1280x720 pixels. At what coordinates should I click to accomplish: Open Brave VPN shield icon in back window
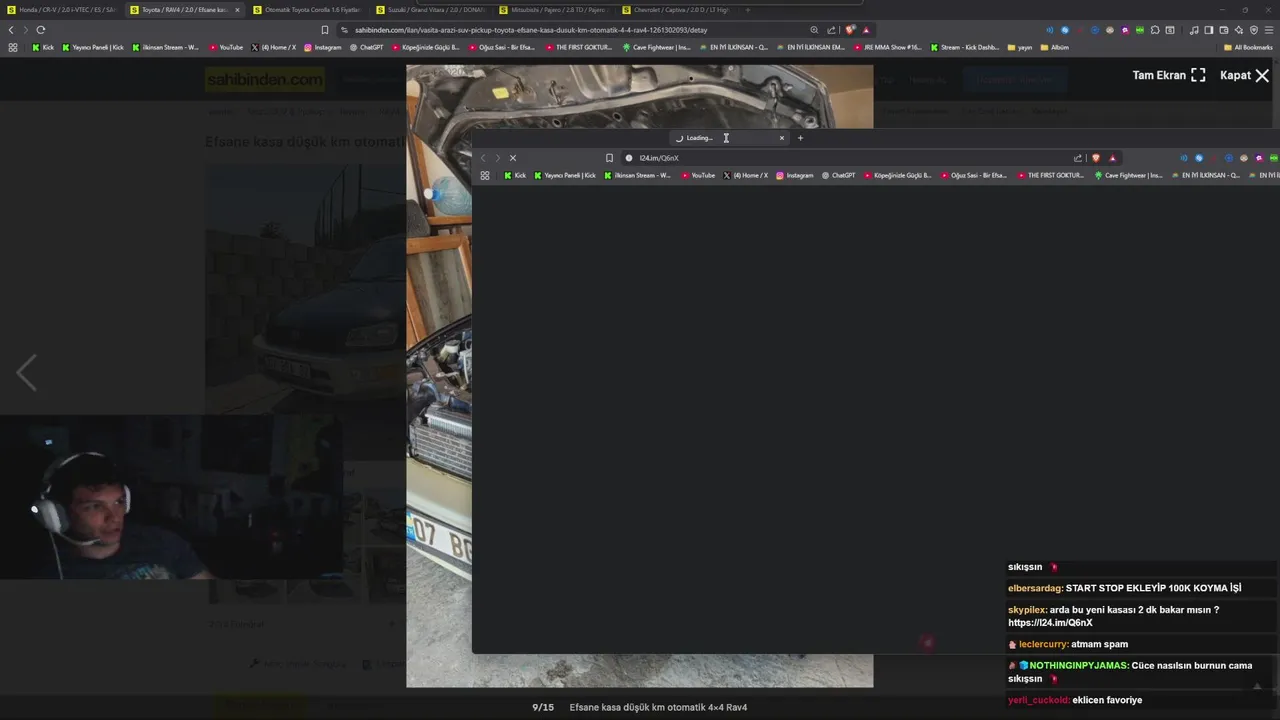coord(1254,30)
